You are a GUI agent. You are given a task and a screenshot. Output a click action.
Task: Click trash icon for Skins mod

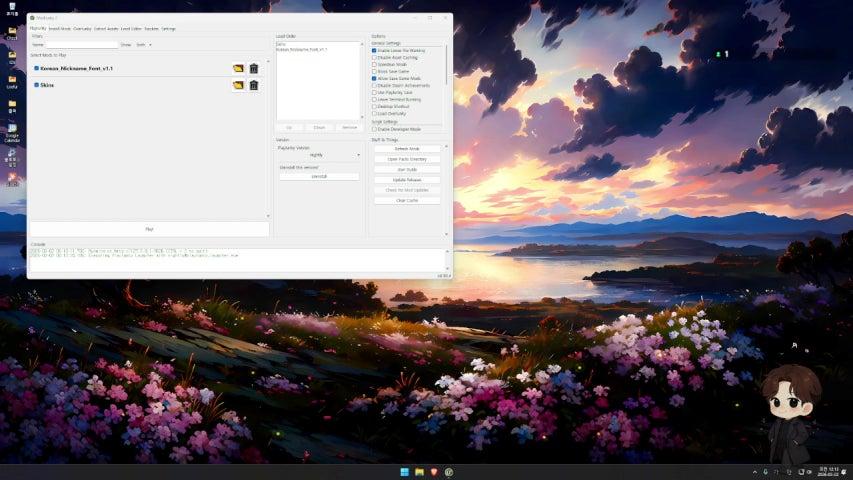coord(254,85)
